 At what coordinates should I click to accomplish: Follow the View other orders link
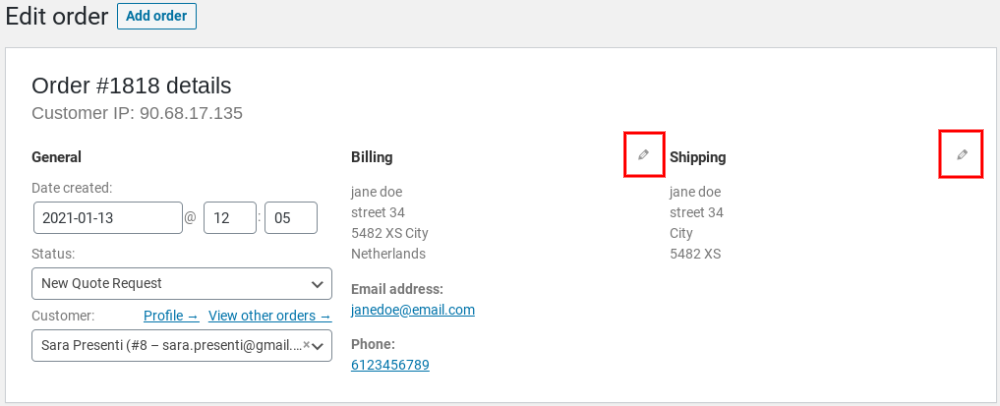pos(269,316)
